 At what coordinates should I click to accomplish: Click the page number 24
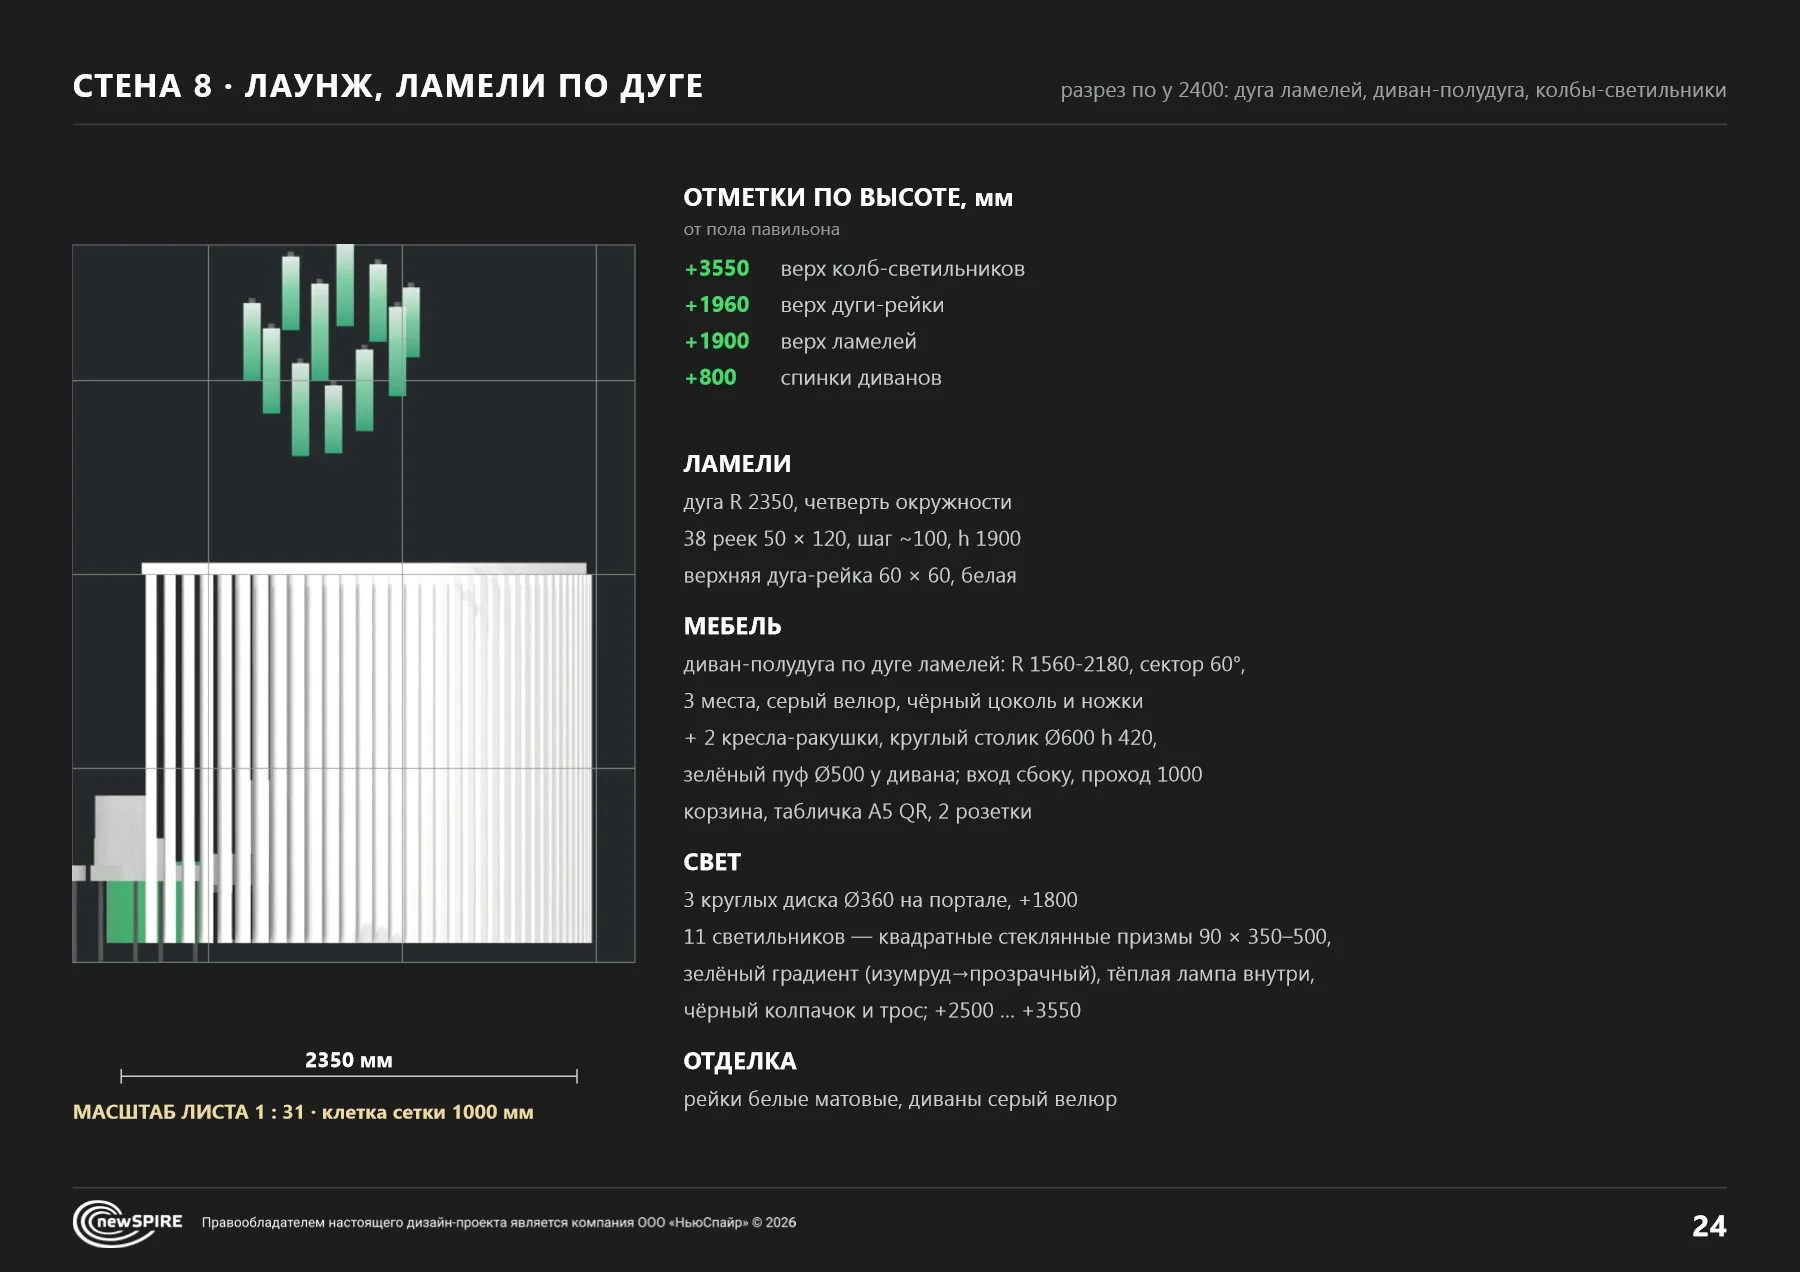[x=1709, y=1226]
